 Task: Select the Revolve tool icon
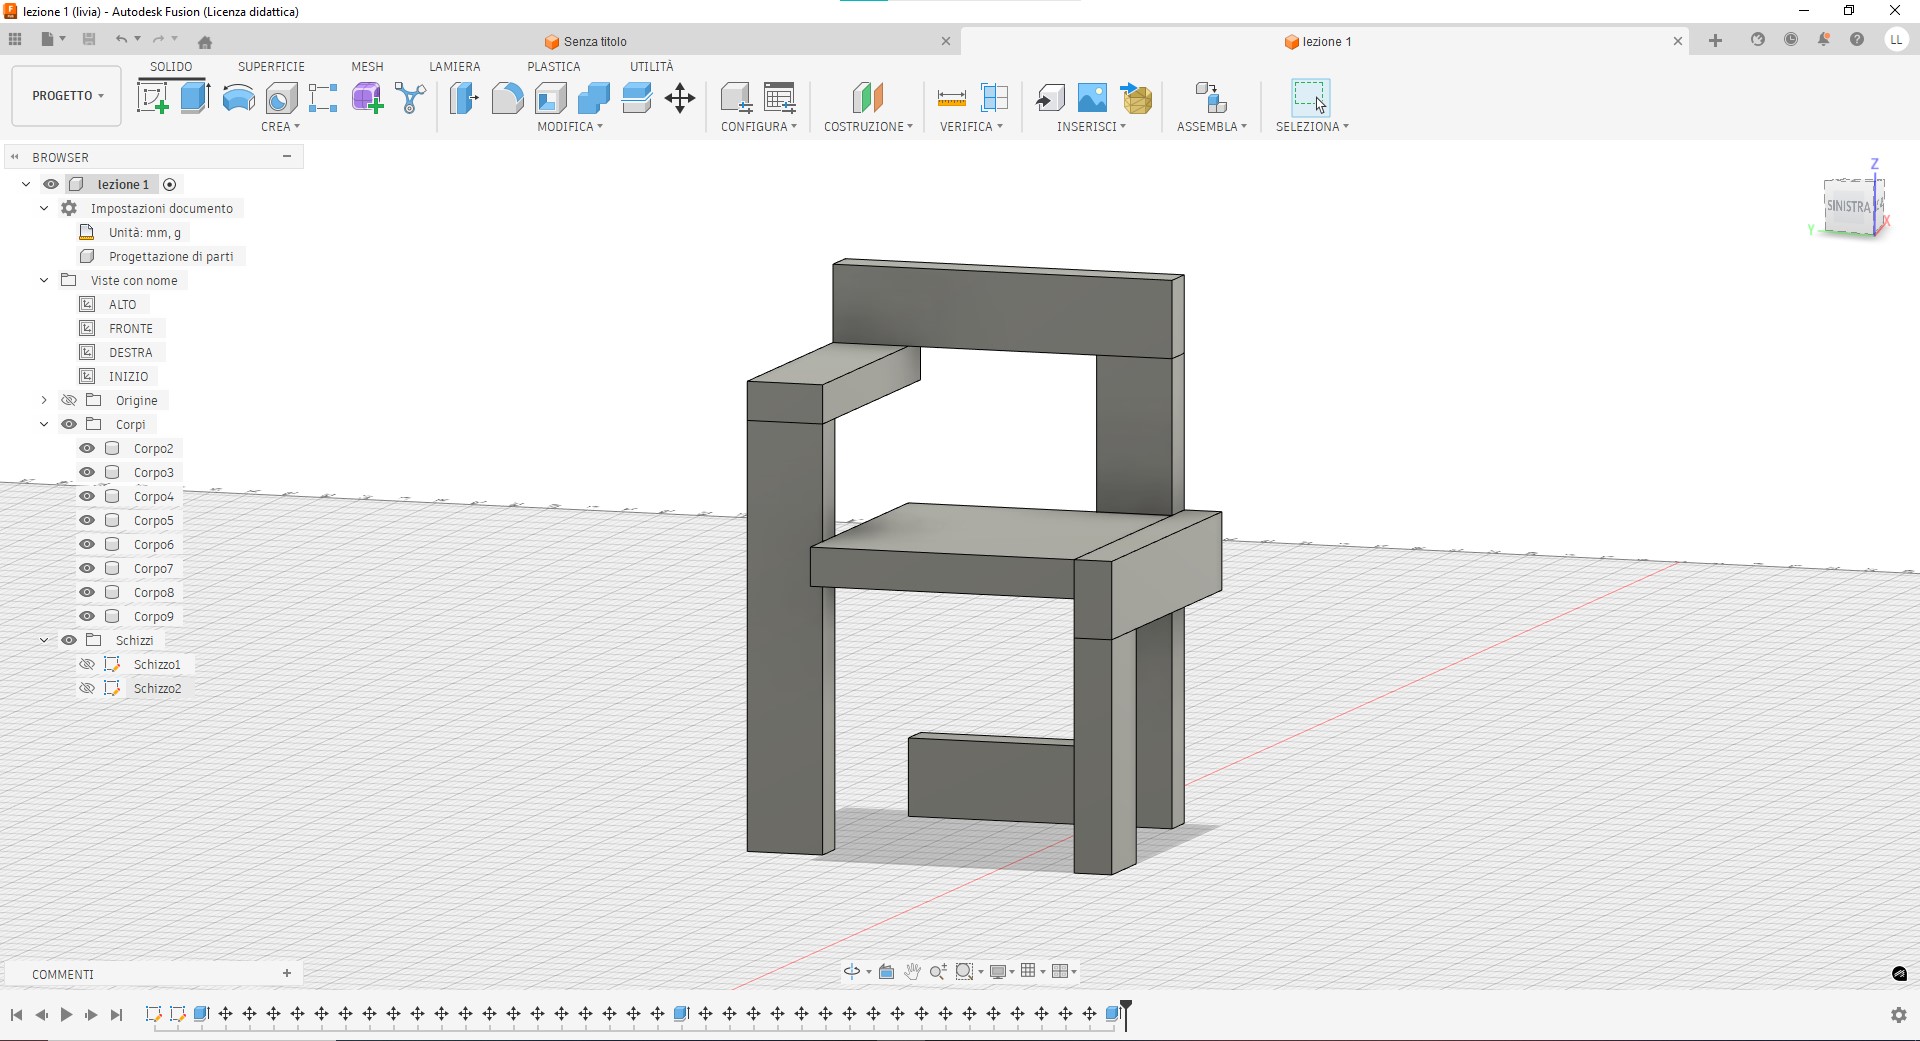click(x=238, y=98)
